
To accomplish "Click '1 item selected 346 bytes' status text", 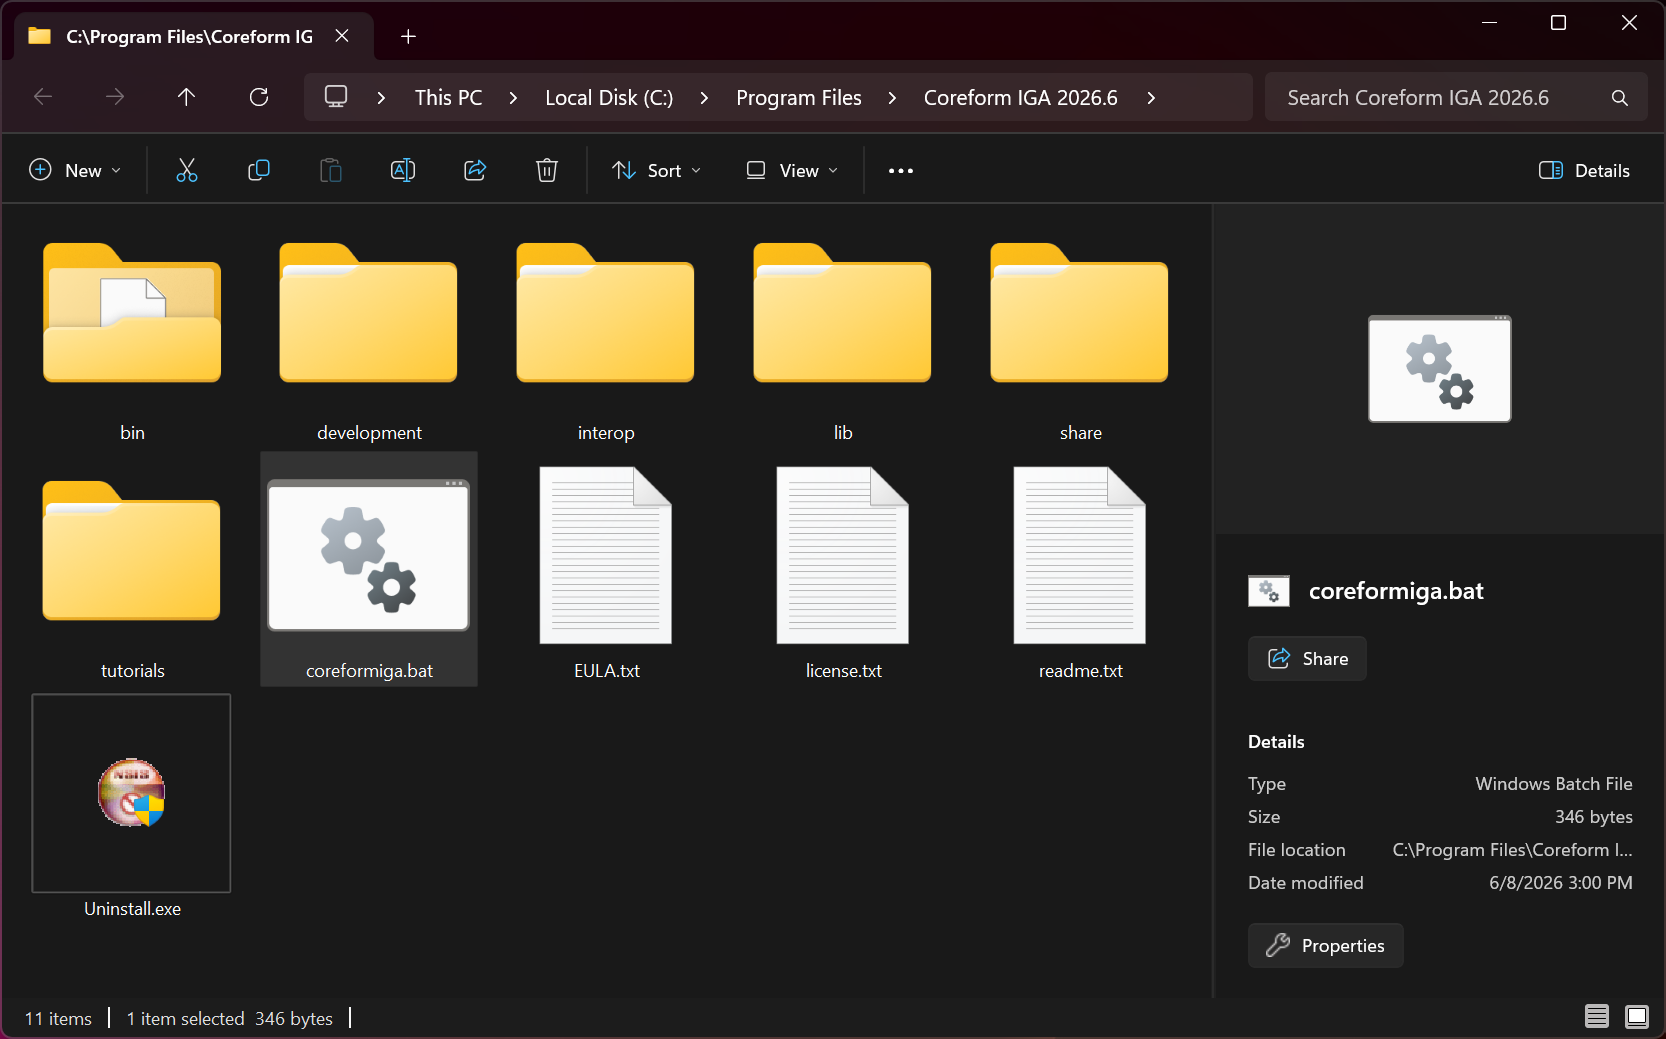I will click(x=230, y=1019).
